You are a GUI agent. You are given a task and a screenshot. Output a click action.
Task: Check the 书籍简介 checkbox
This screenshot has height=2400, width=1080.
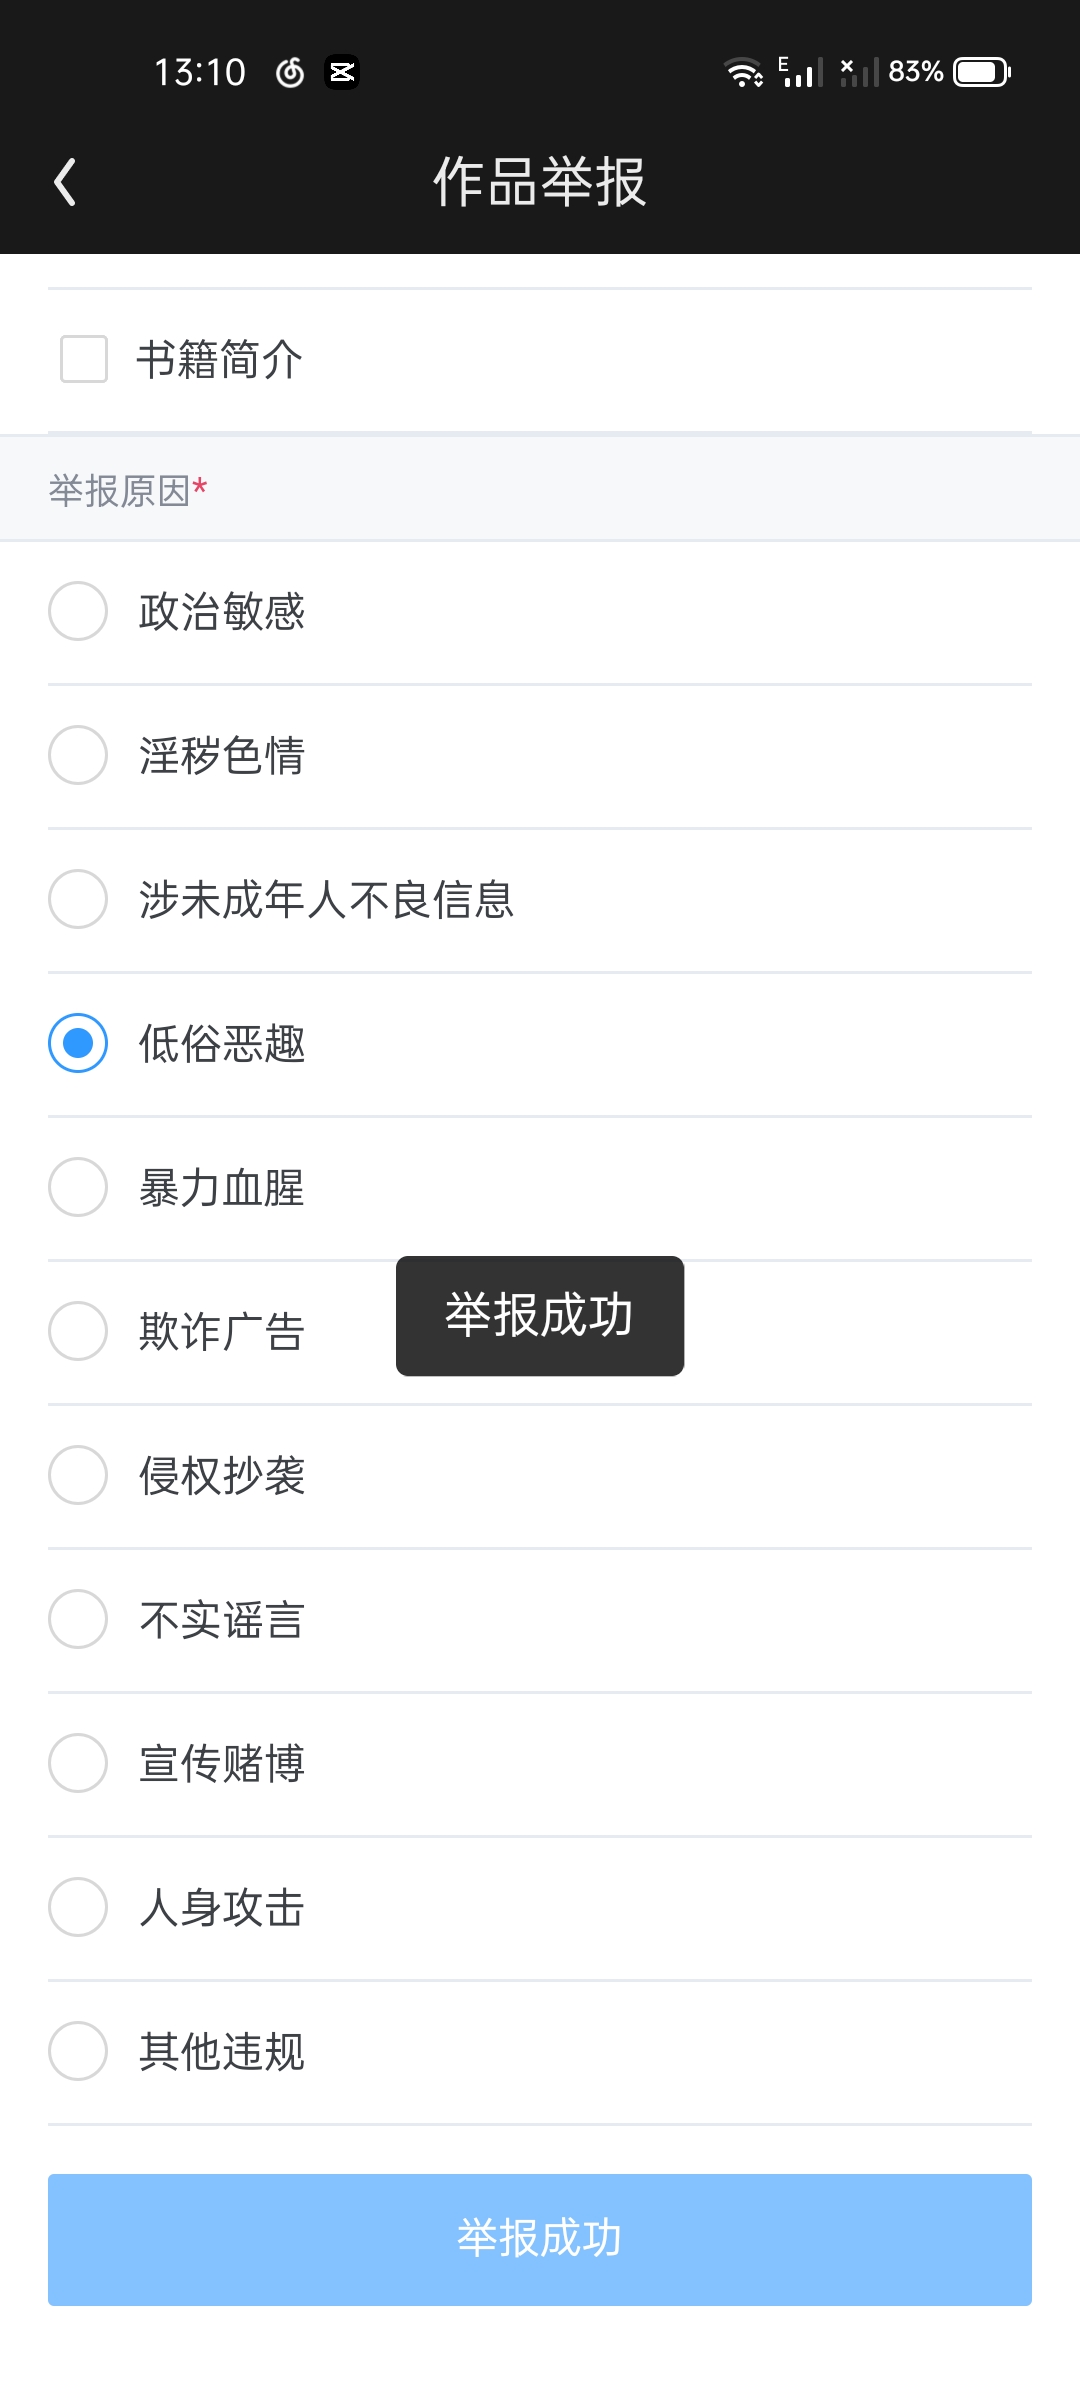click(84, 359)
